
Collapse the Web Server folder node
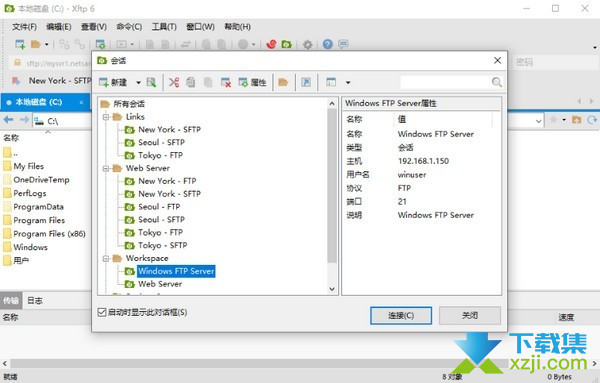point(106,168)
